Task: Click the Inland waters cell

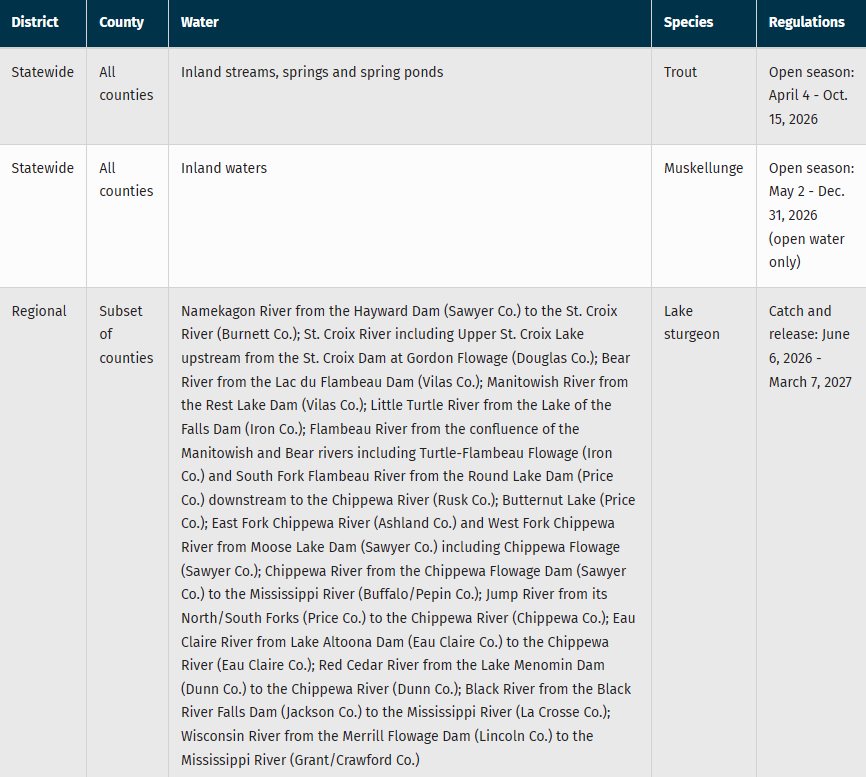Action: pyautogui.click(x=224, y=168)
